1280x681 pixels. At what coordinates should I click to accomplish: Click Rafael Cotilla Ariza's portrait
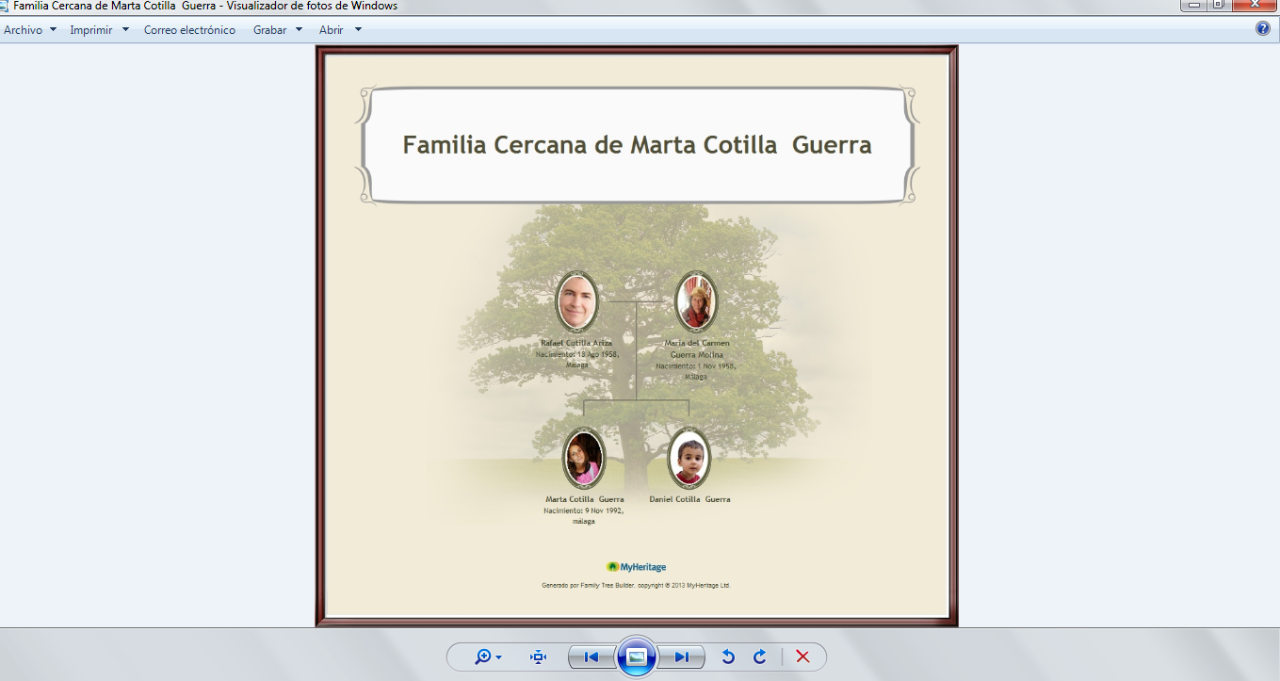pos(577,301)
